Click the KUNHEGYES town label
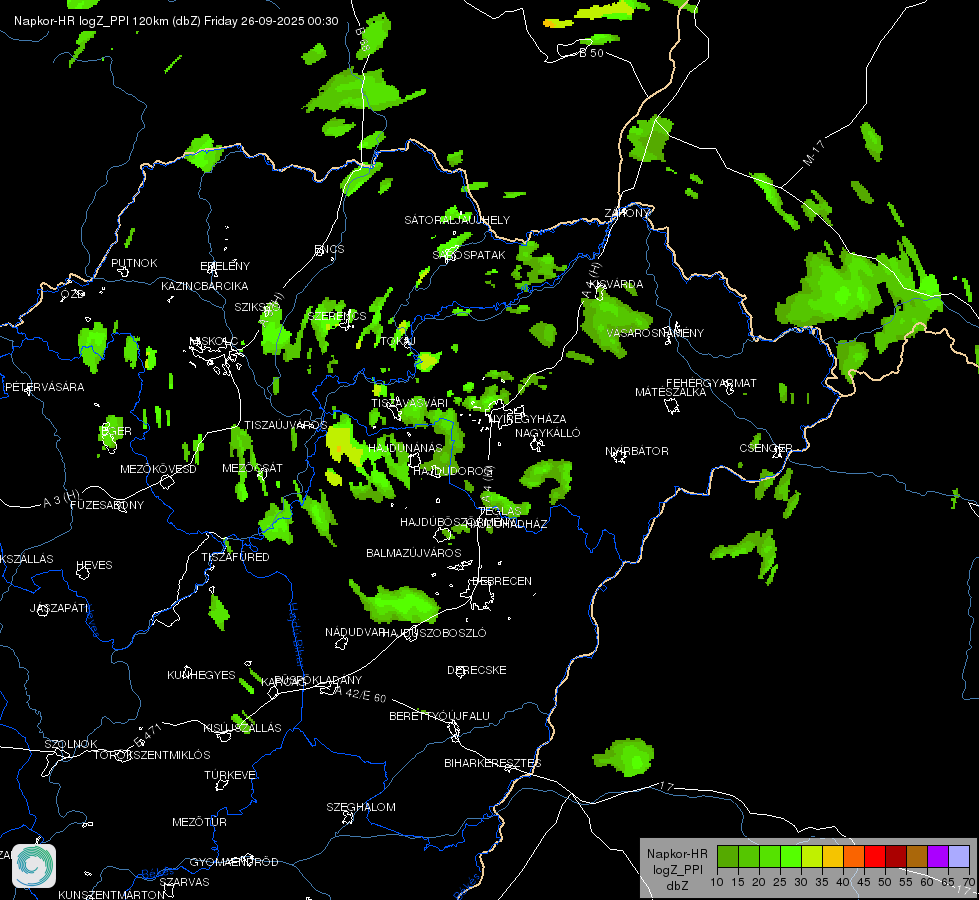The height and width of the screenshot is (900, 979). click(x=201, y=675)
